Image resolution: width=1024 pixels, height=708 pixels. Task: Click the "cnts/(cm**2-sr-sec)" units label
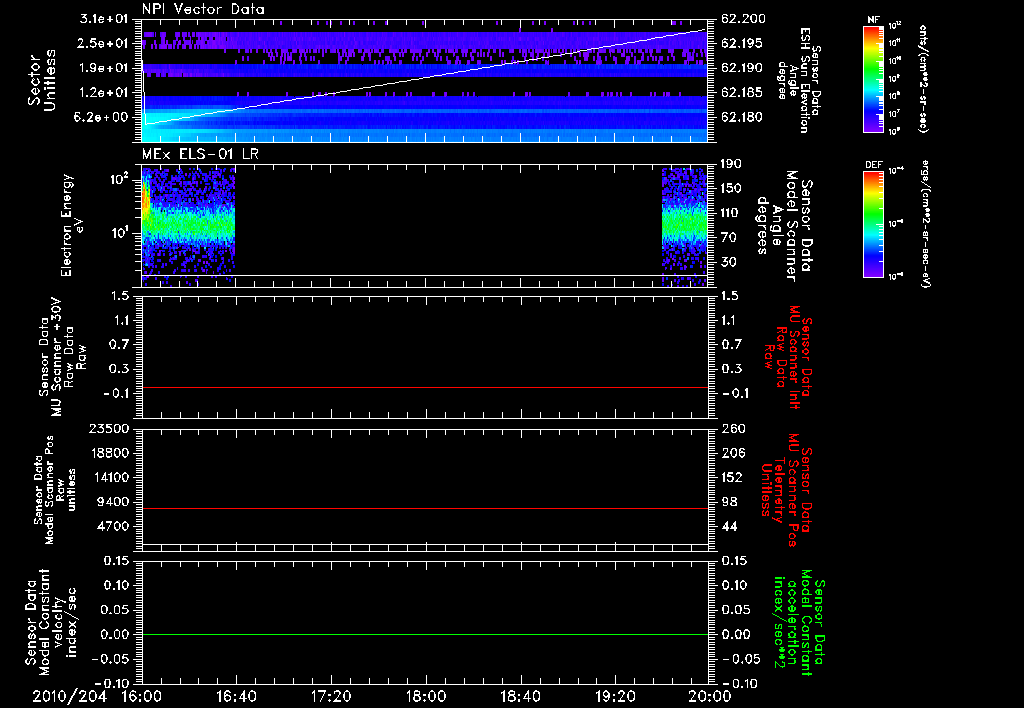pos(923,78)
